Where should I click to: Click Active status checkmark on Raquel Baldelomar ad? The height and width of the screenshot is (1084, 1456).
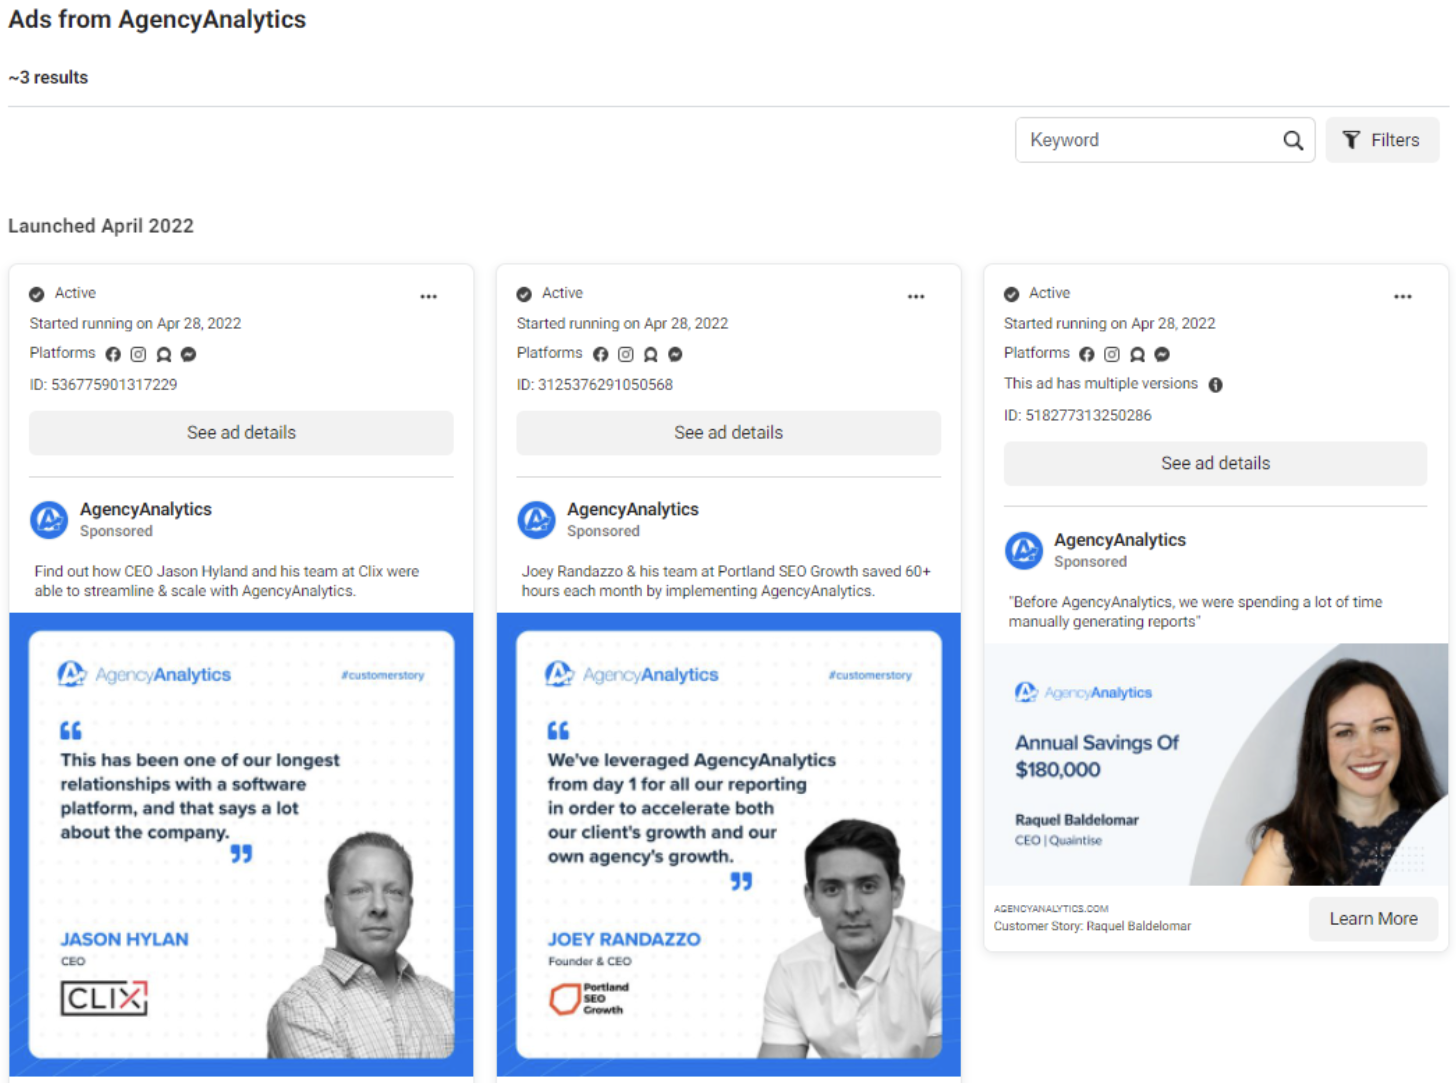coord(1011,294)
